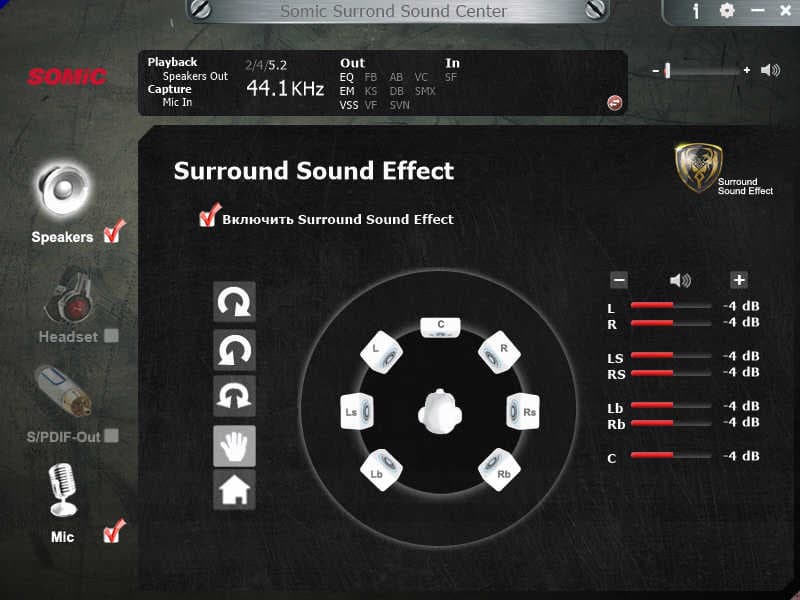Toggle Включить Surround Sound Effect checkbox
800x600 pixels.
click(209, 216)
